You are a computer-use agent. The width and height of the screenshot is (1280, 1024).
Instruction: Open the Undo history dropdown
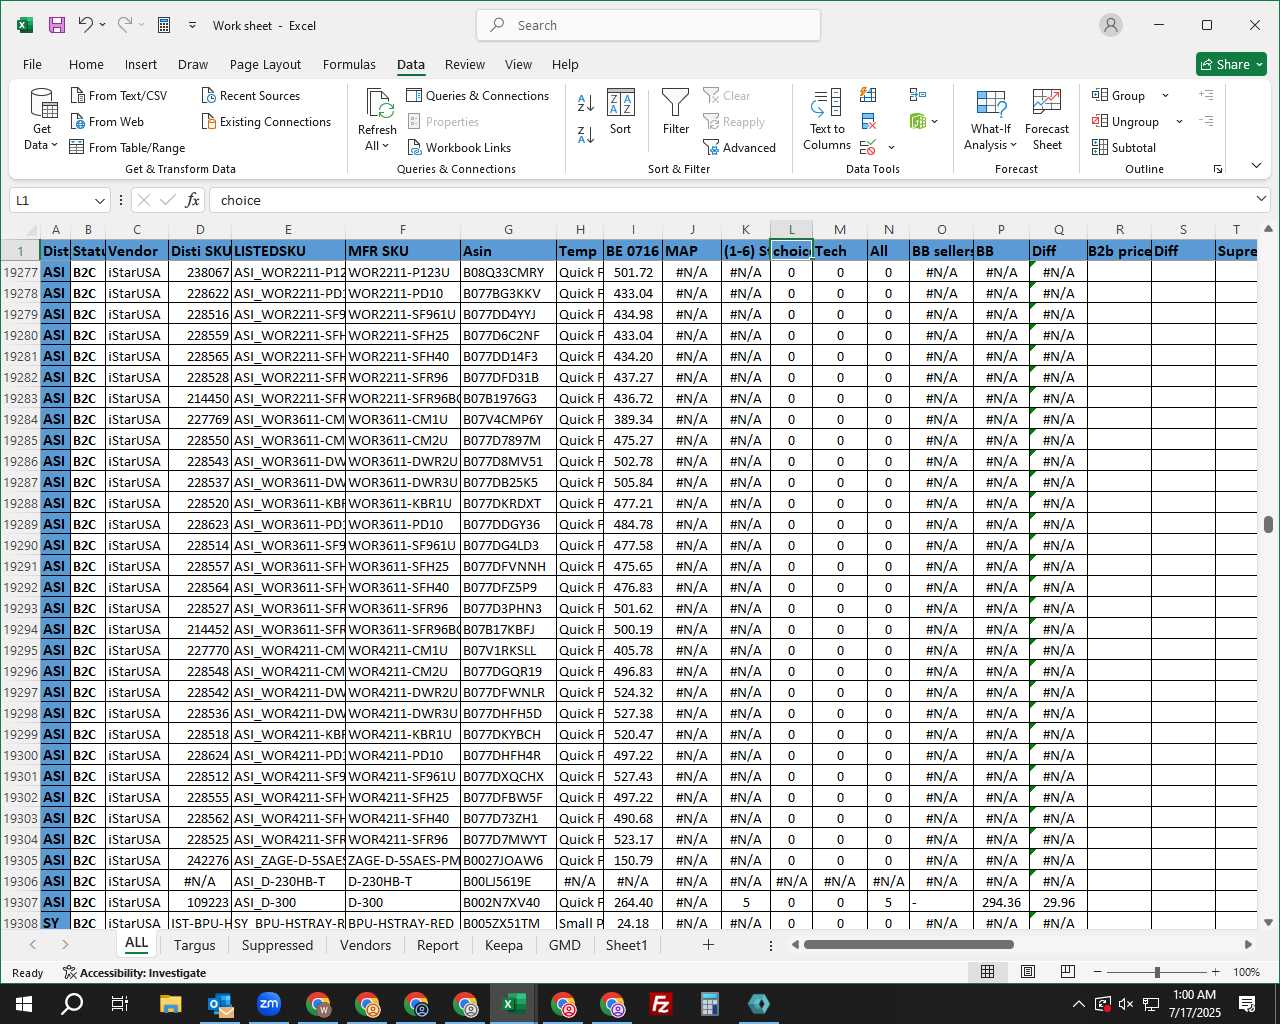click(x=102, y=25)
